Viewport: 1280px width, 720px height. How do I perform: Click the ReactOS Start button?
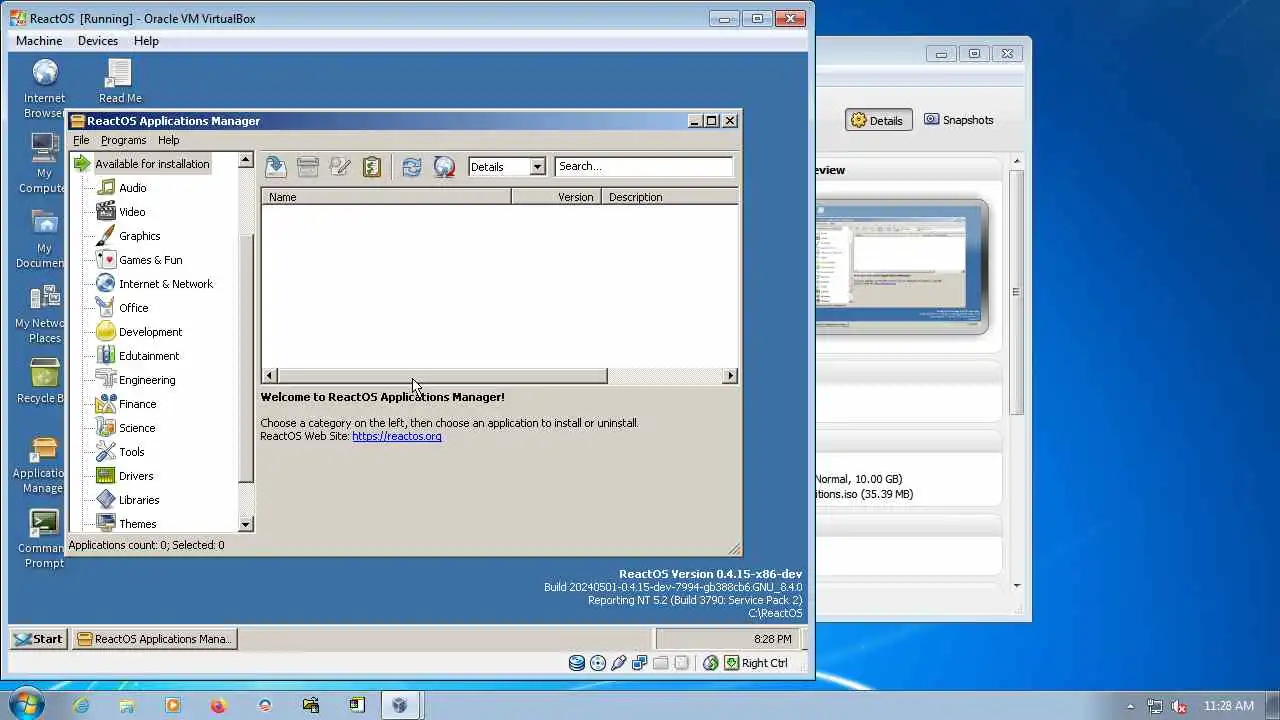38,639
